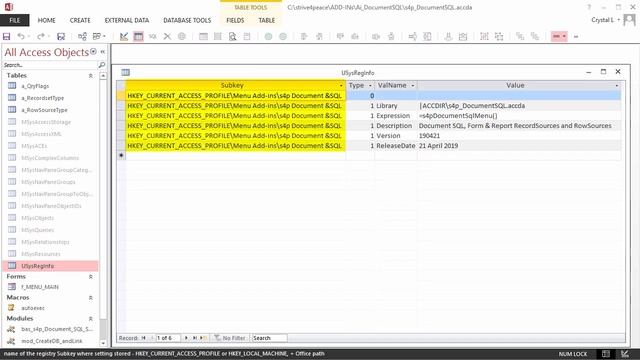
Task: Open Type column filter dropdown arrow
Action: click(370, 85)
